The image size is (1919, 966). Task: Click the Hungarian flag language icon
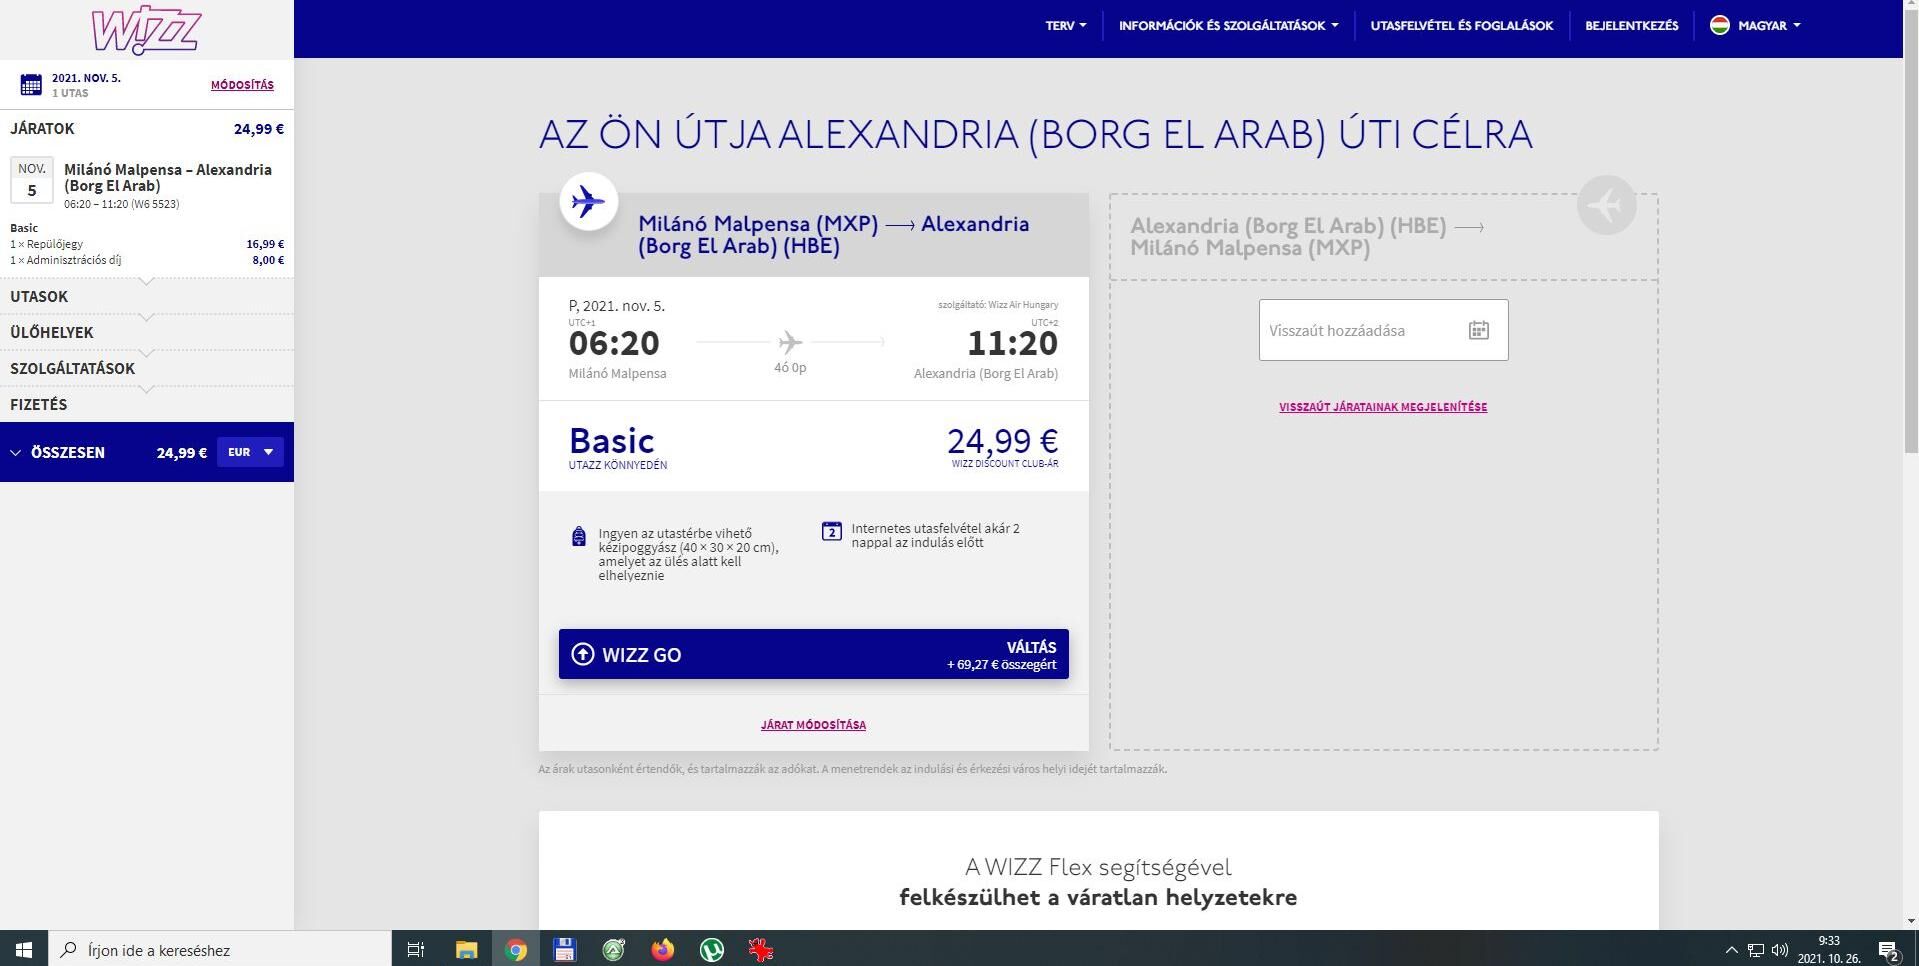1720,25
